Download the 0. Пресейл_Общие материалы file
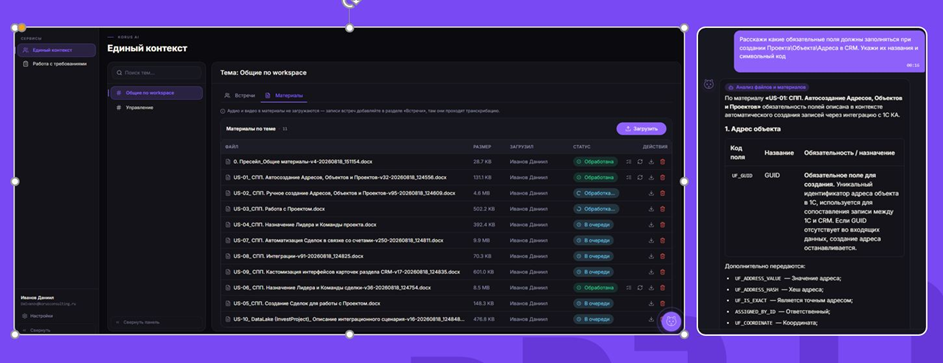This screenshot has height=363, width=943. coord(651,162)
